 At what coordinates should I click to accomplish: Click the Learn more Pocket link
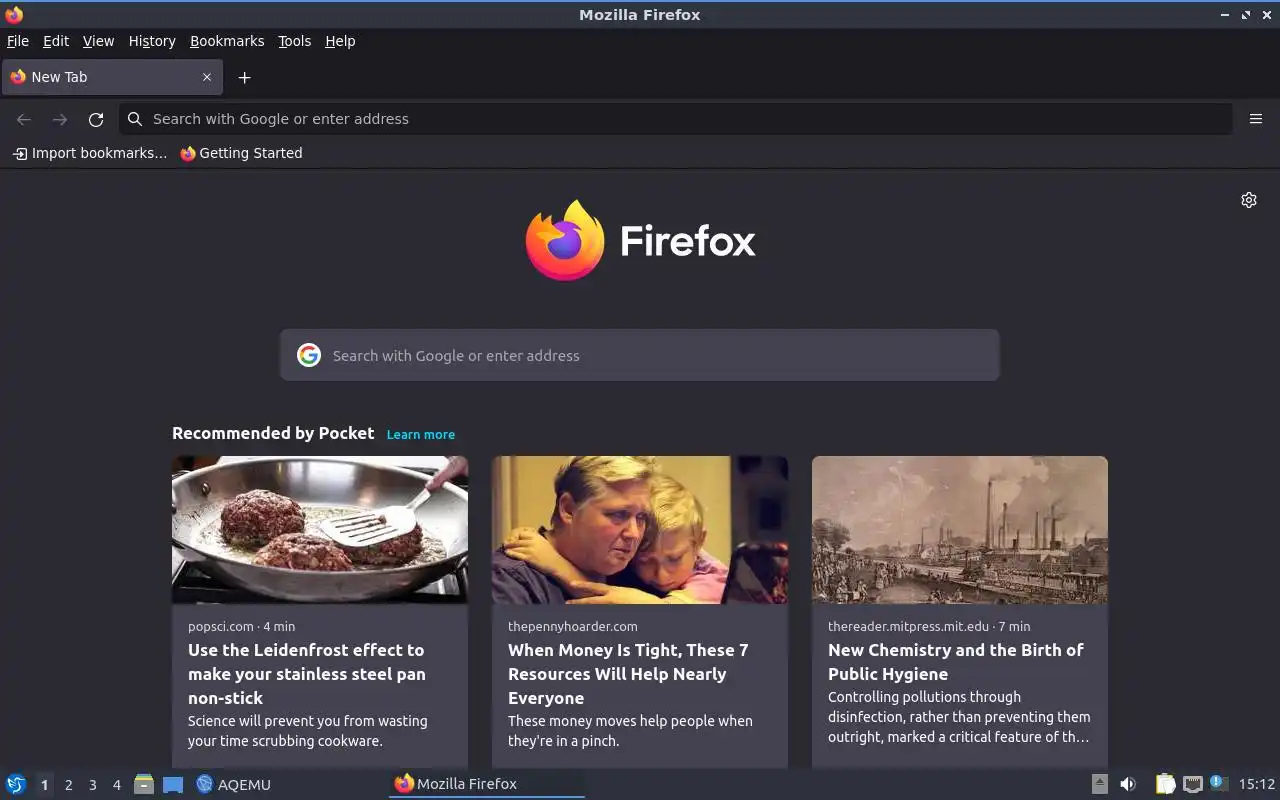[421, 434]
